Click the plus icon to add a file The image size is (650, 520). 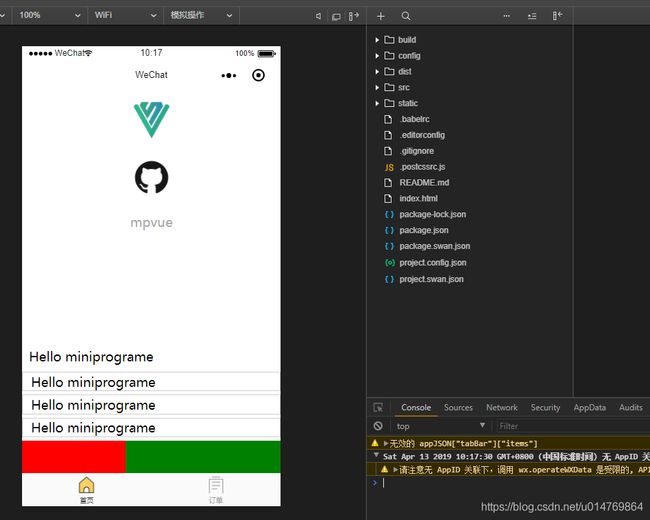(x=381, y=16)
